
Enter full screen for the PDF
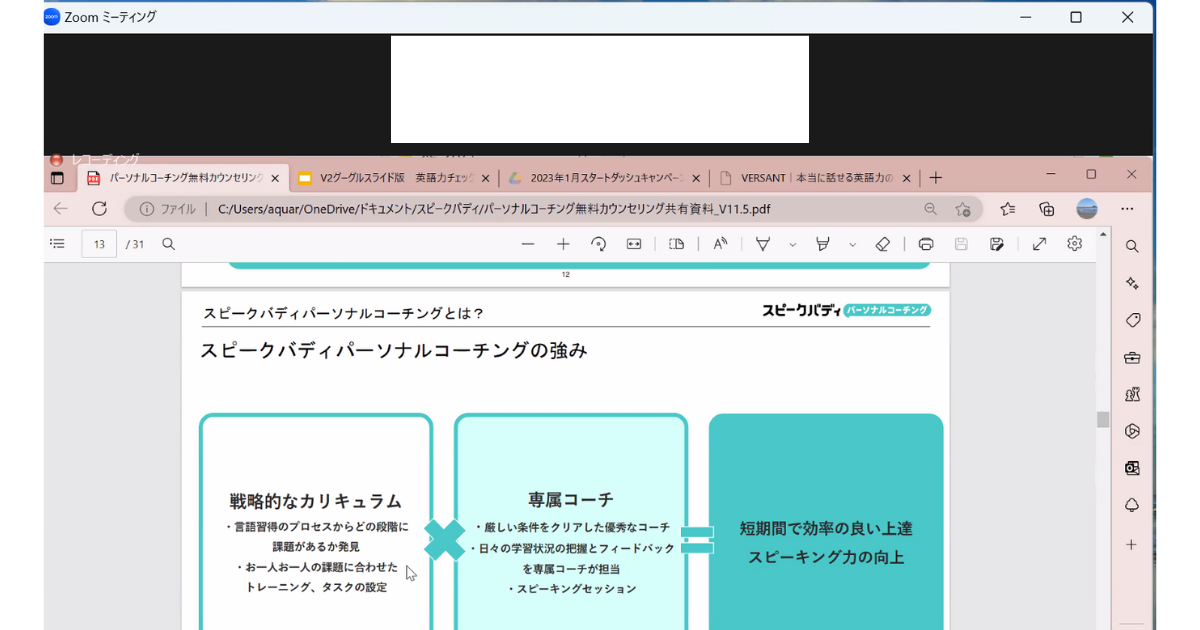[1040, 244]
